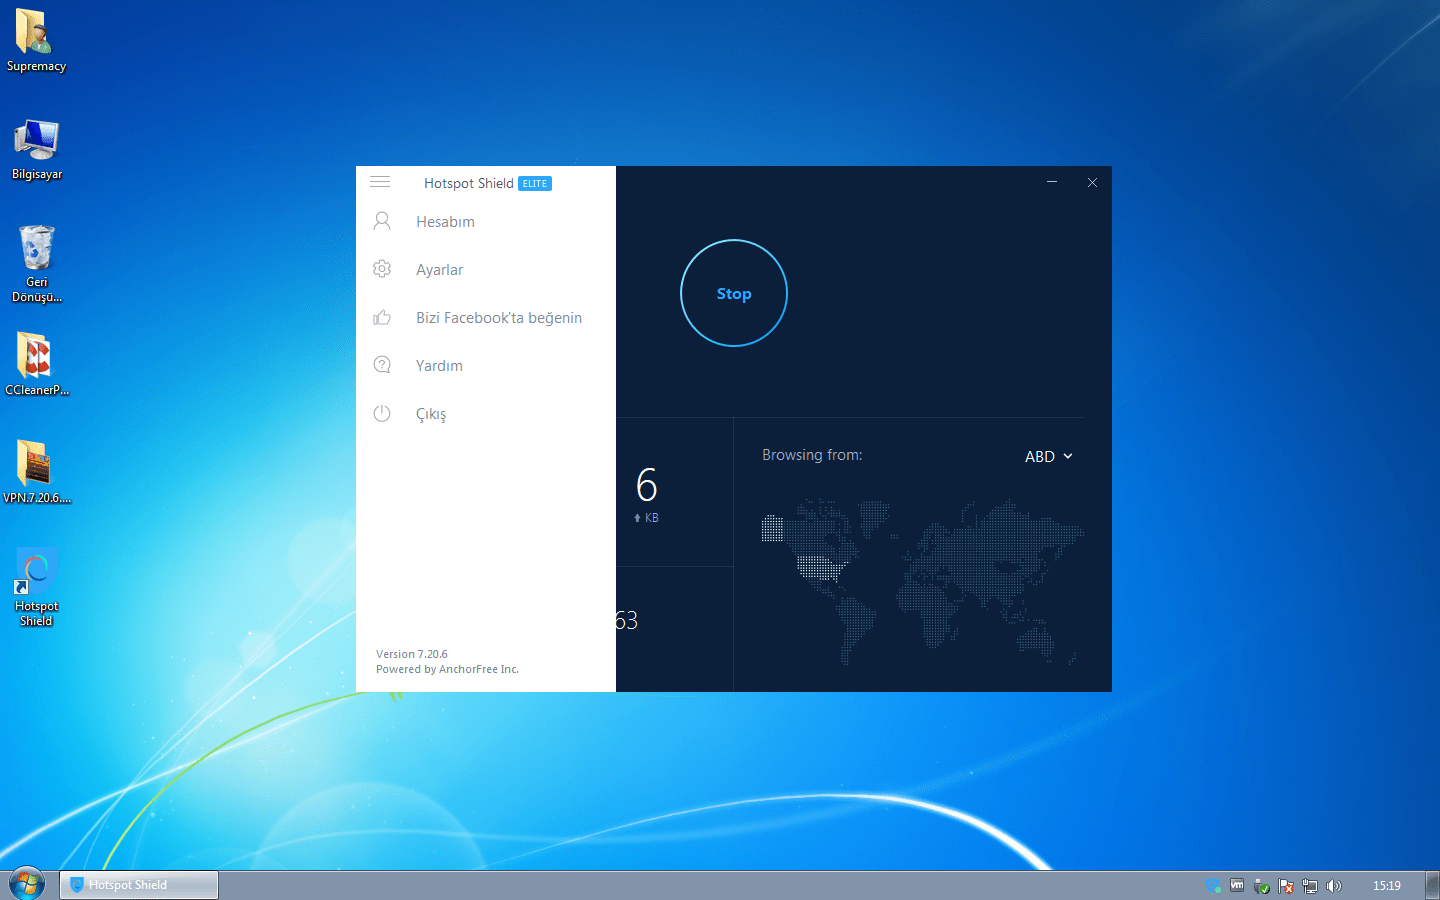
Task: Click the Çıkış power icon
Action: 382,413
